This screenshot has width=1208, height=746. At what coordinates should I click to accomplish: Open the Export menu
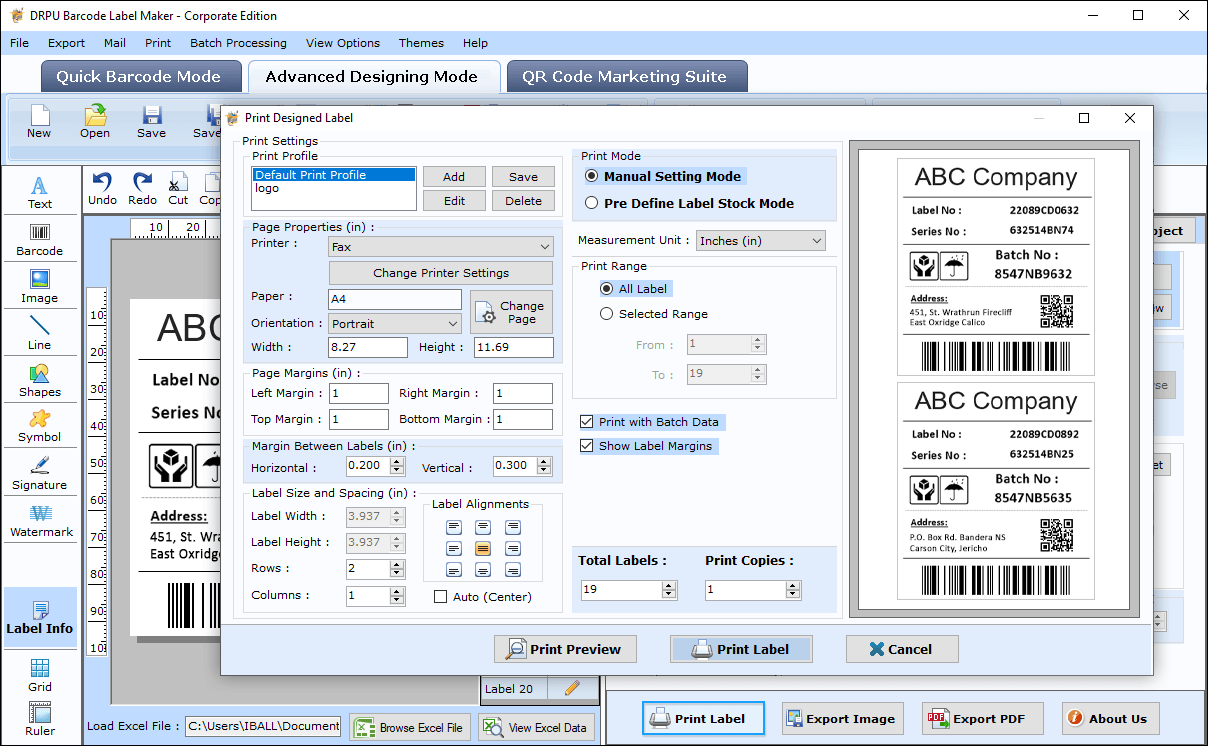point(66,43)
